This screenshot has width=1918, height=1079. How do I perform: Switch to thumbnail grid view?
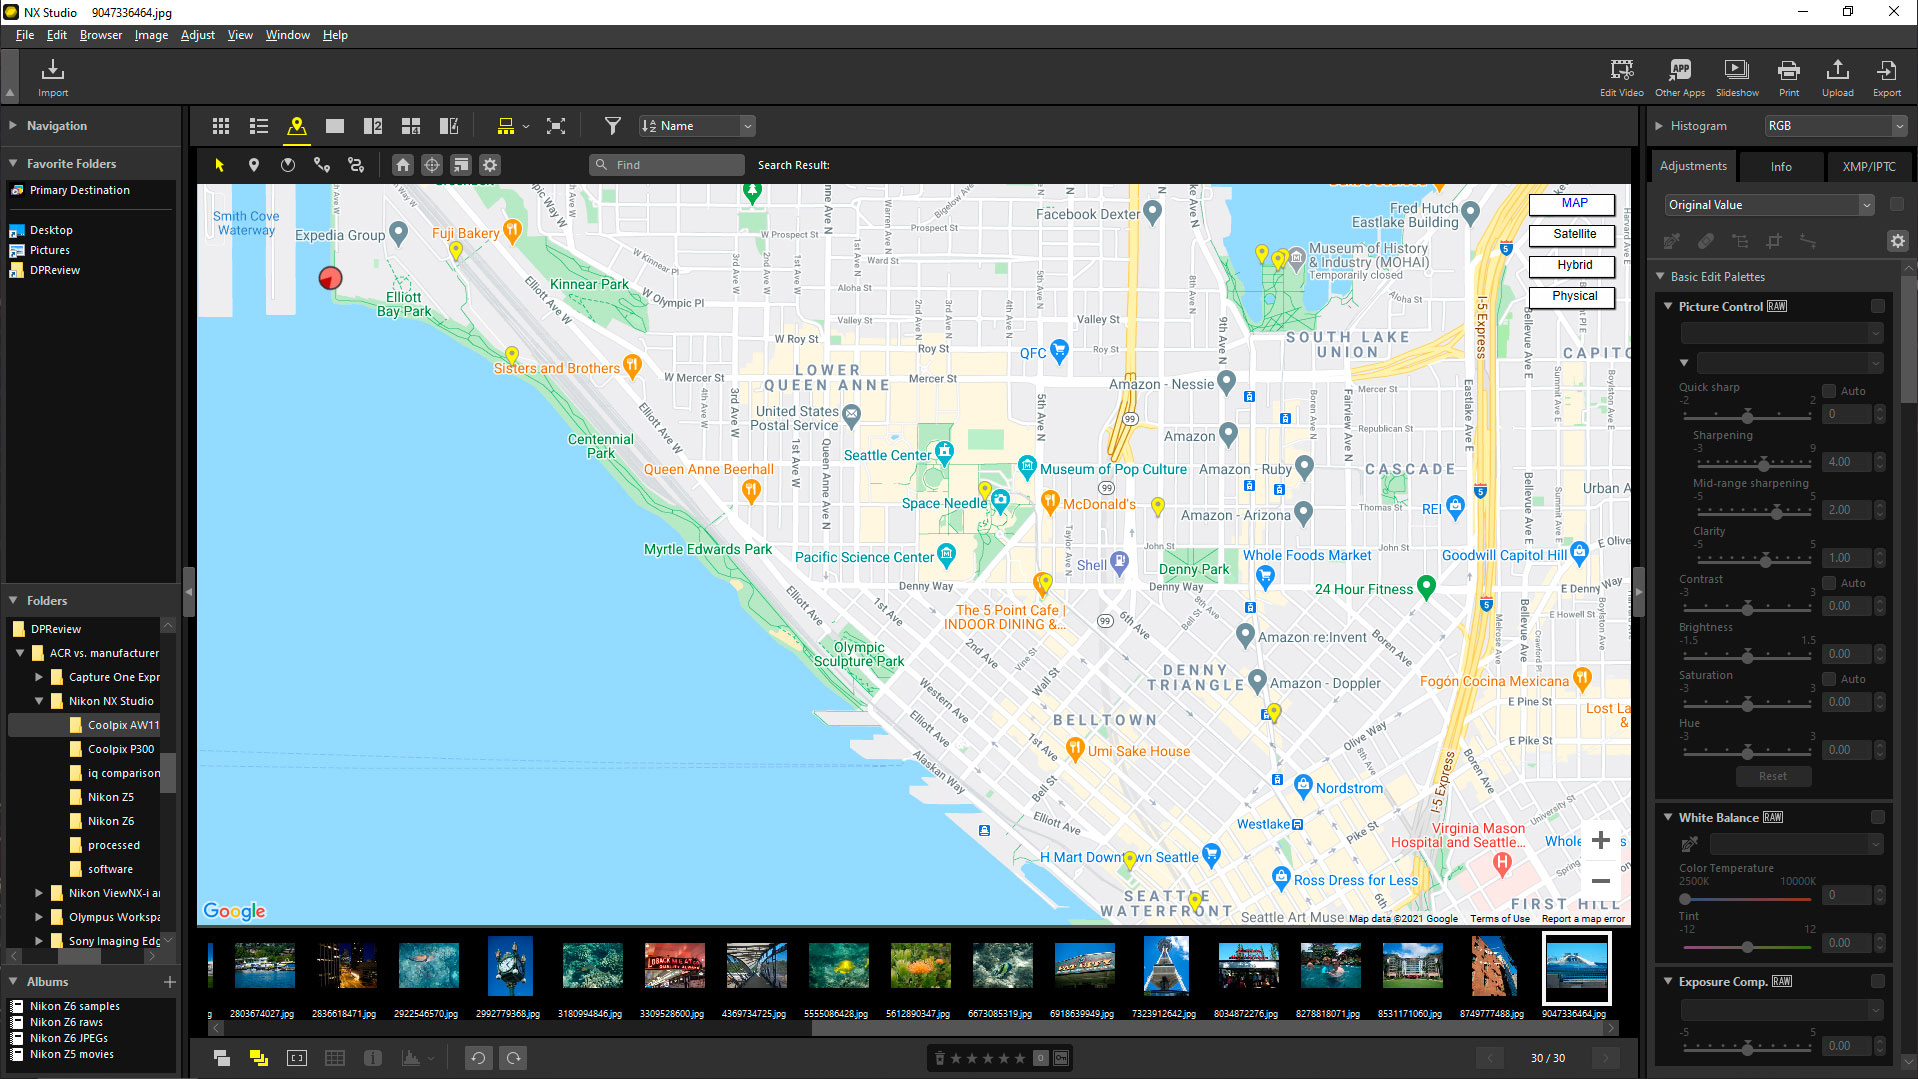(221, 126)
